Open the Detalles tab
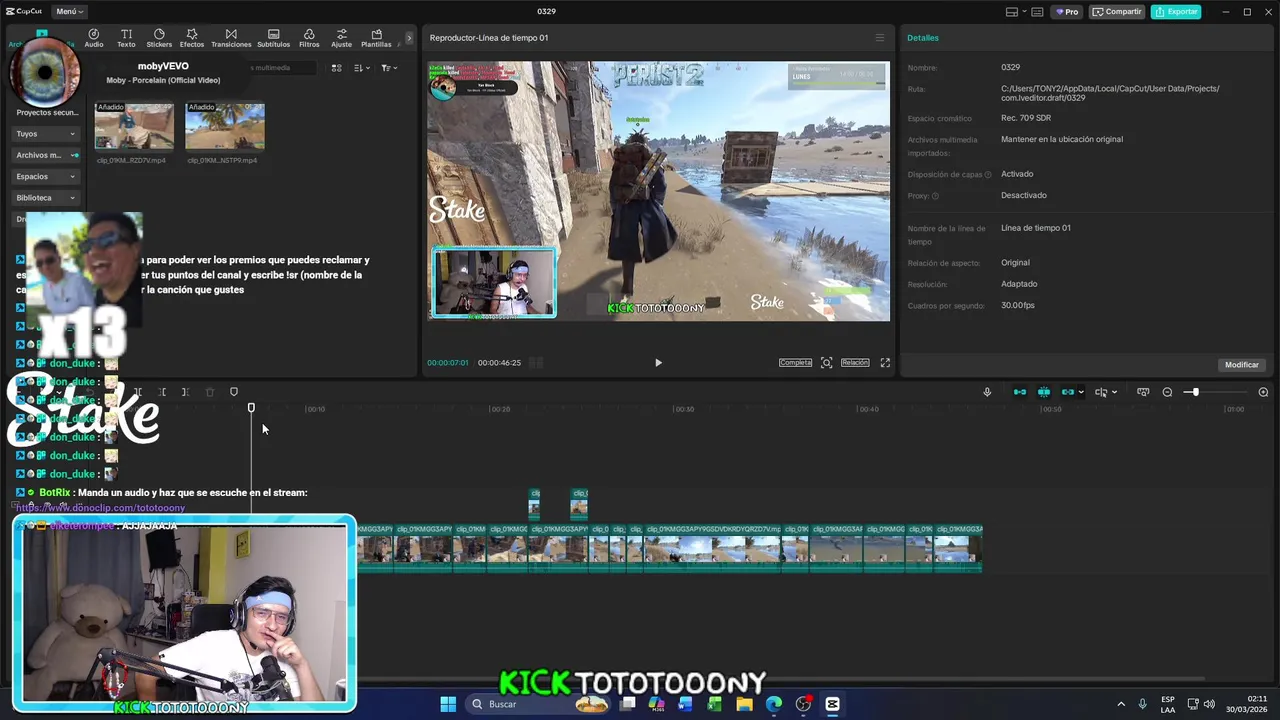The height and width of the screenshot is (720, 1280). 923,38
